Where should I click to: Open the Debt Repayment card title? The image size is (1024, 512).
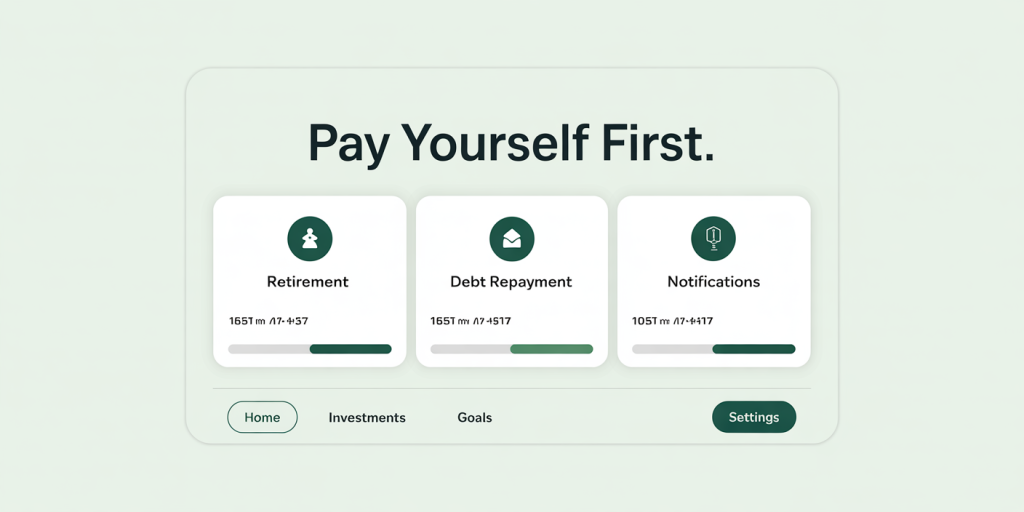511,282
